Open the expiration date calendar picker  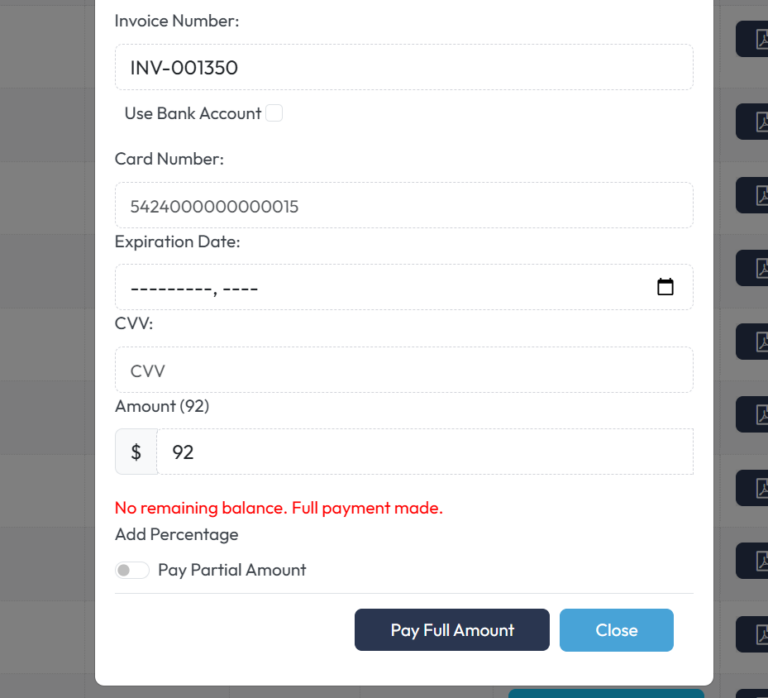click(665, 288)
